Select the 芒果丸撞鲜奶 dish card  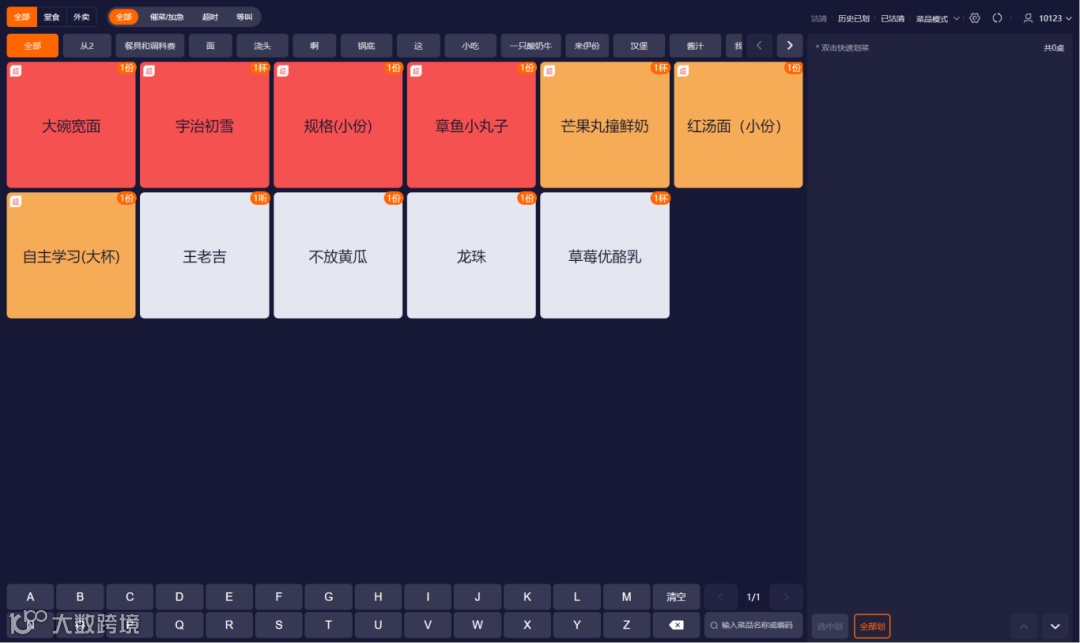[x=605, y=125]
